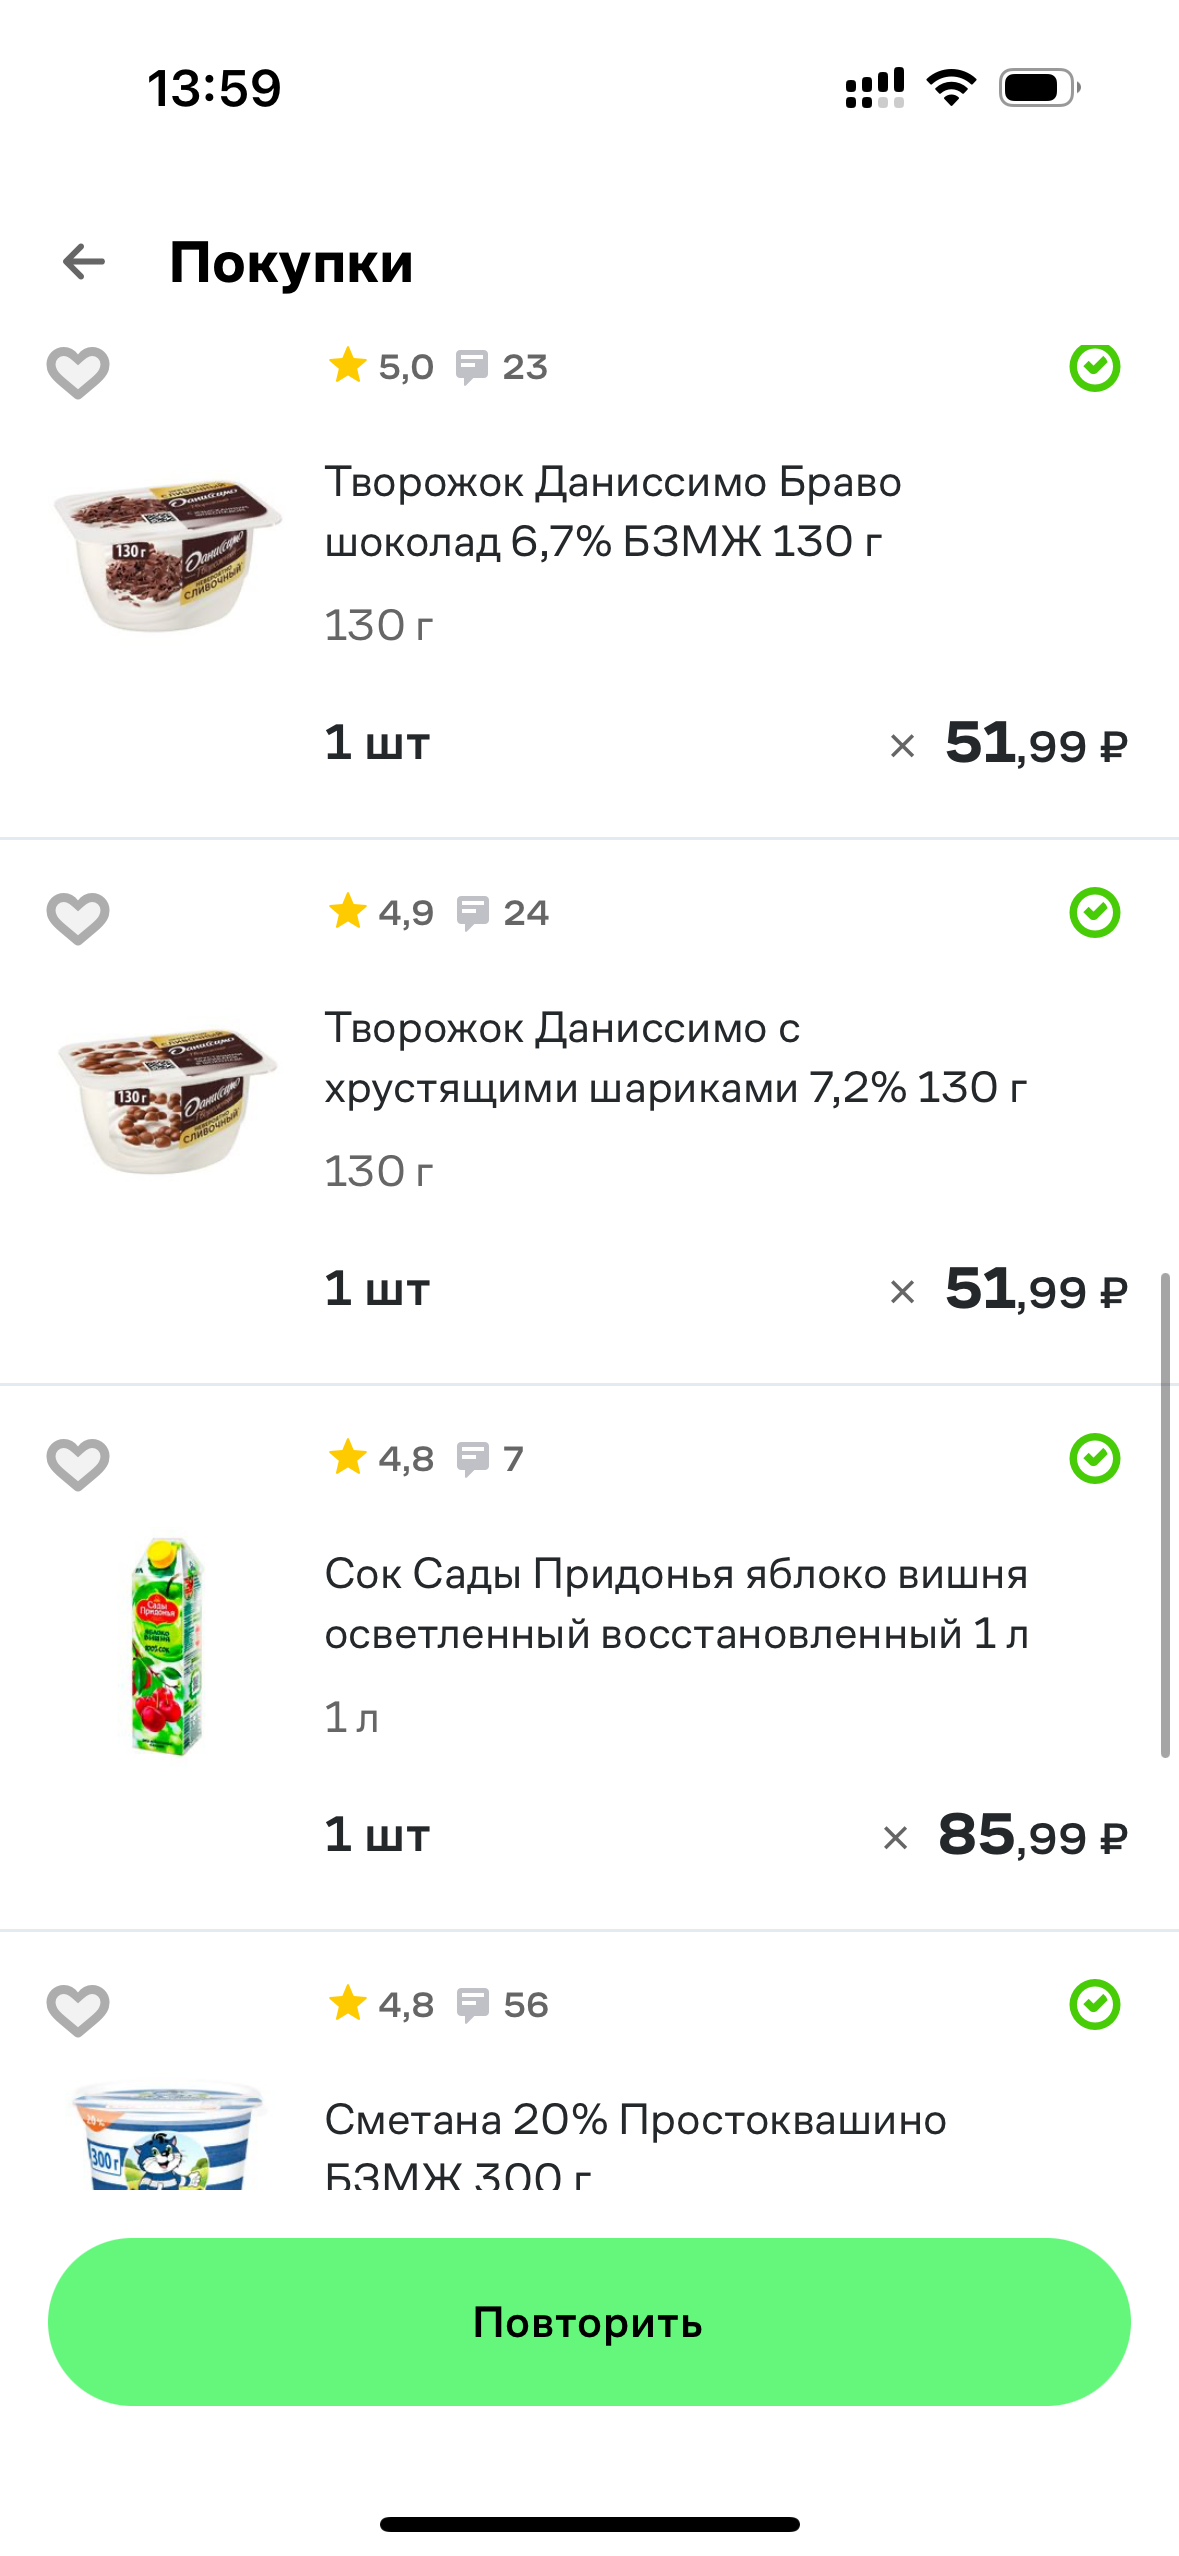
Task: Tap green checkmark on Даниссимо с шариками
Action: pos(1095,912)
